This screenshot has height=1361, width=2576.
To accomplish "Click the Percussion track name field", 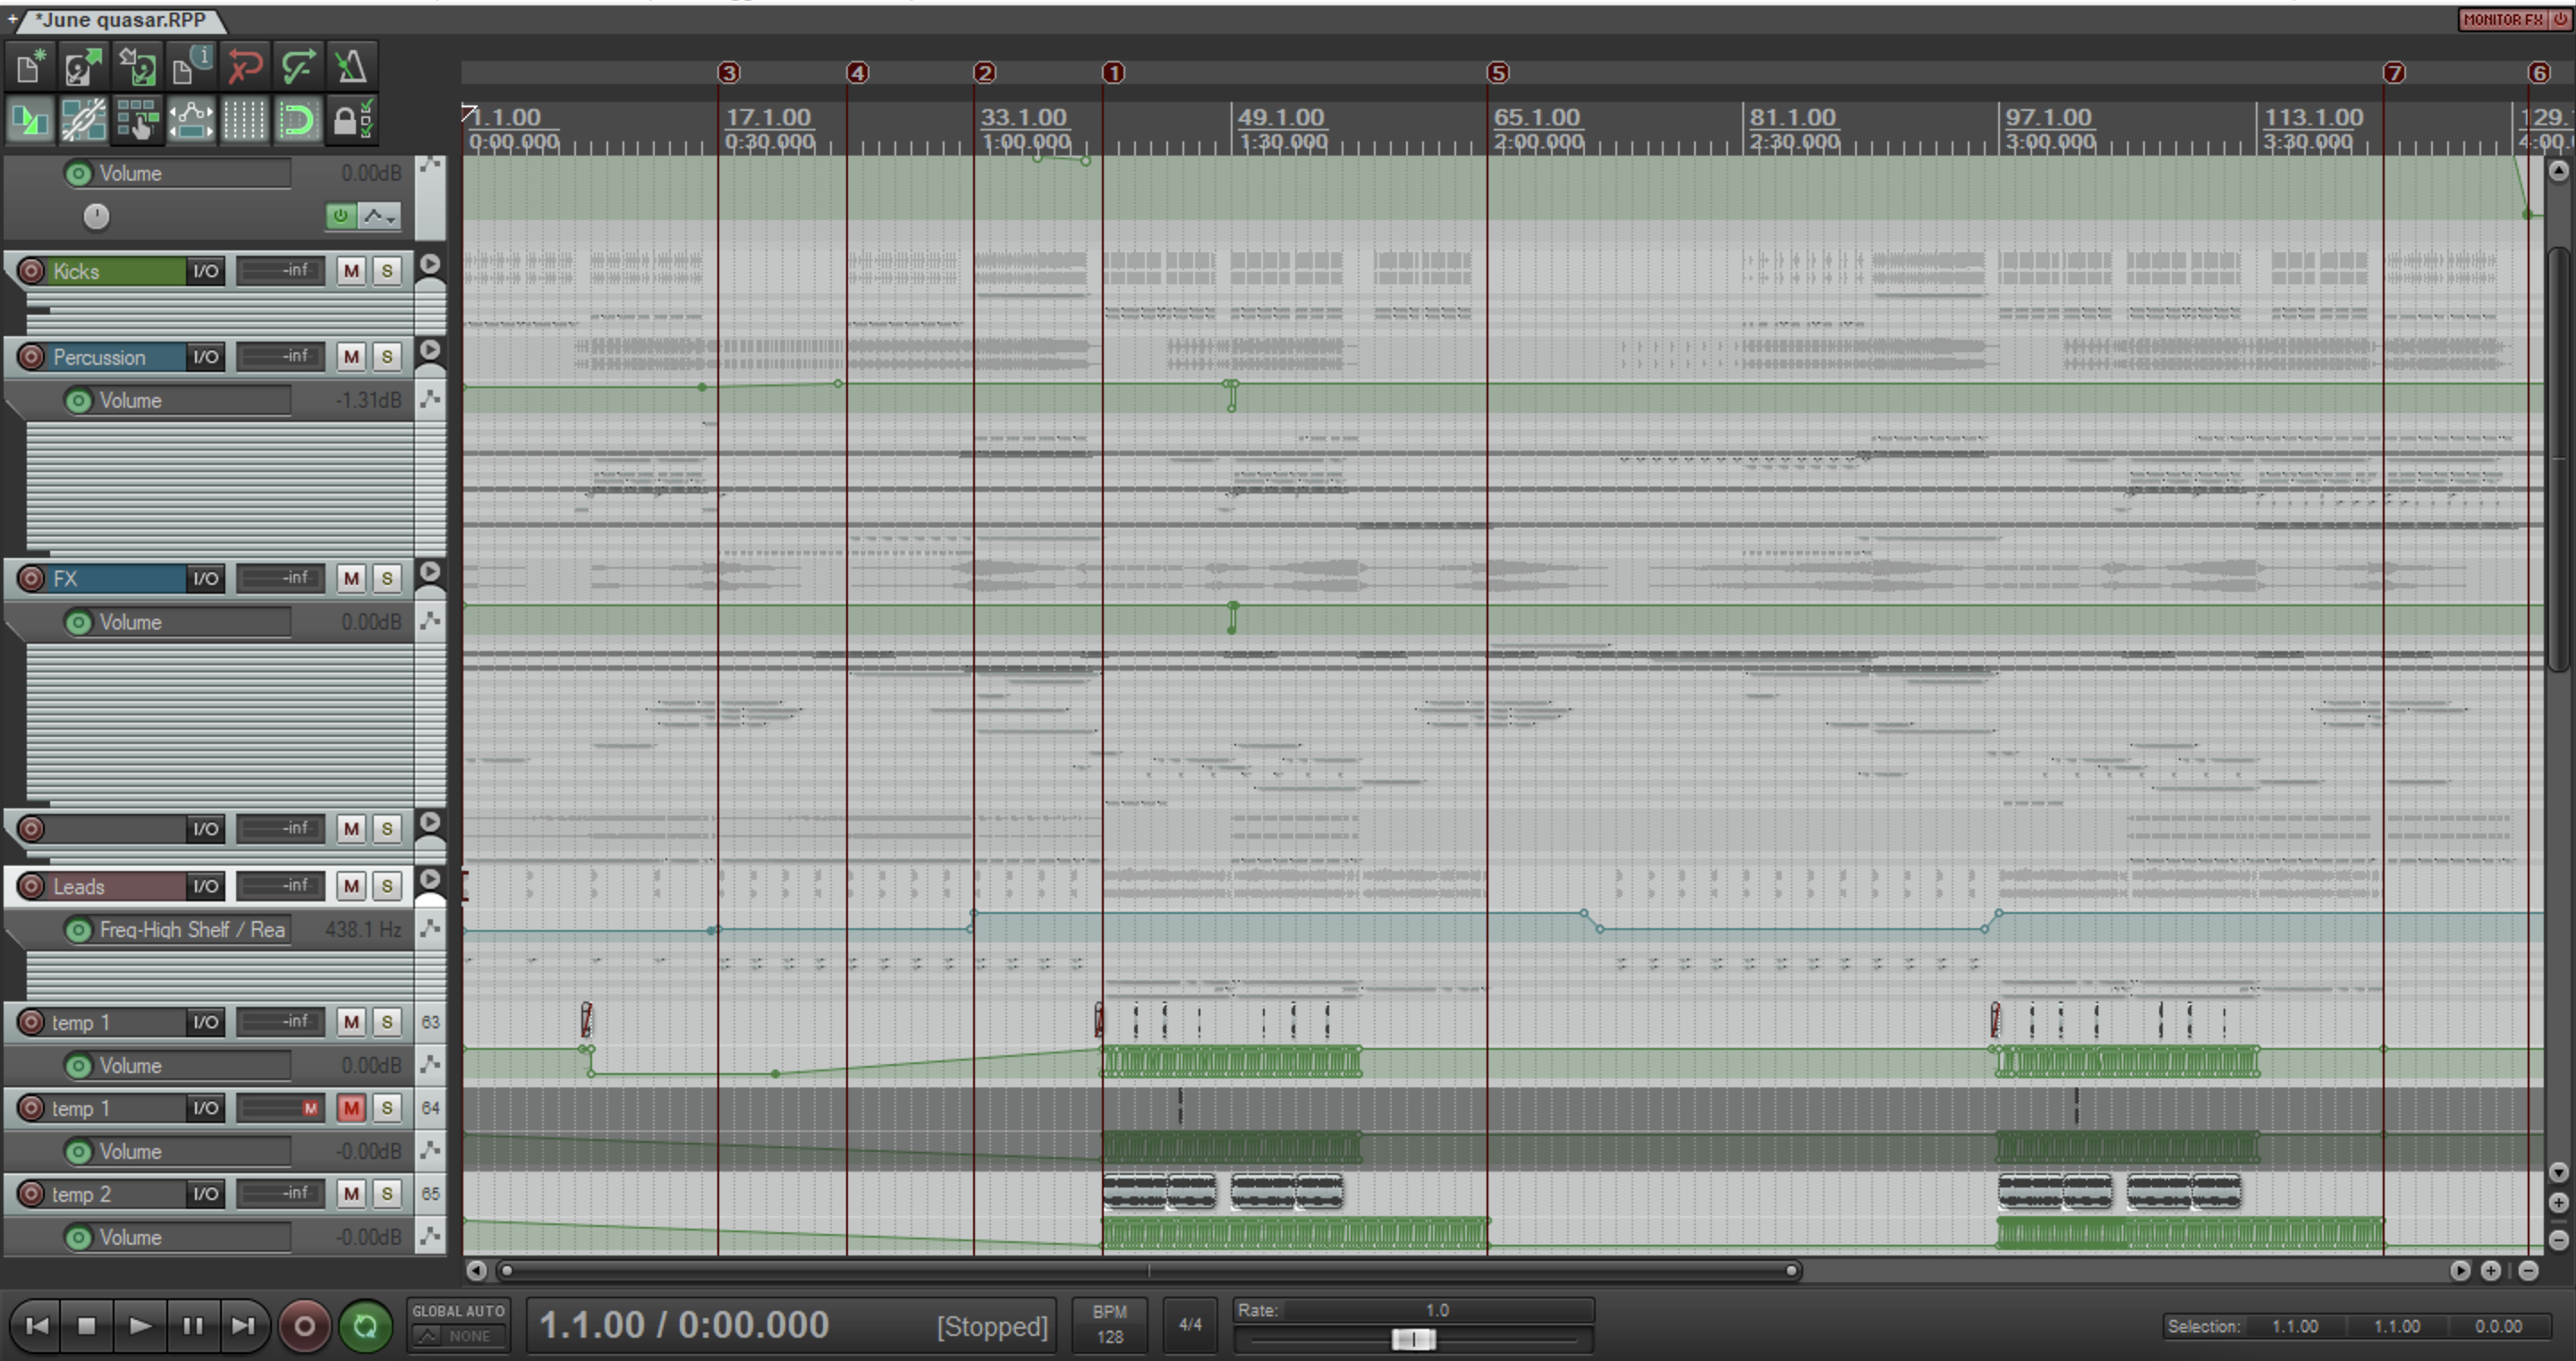I will tap(117, 357).
